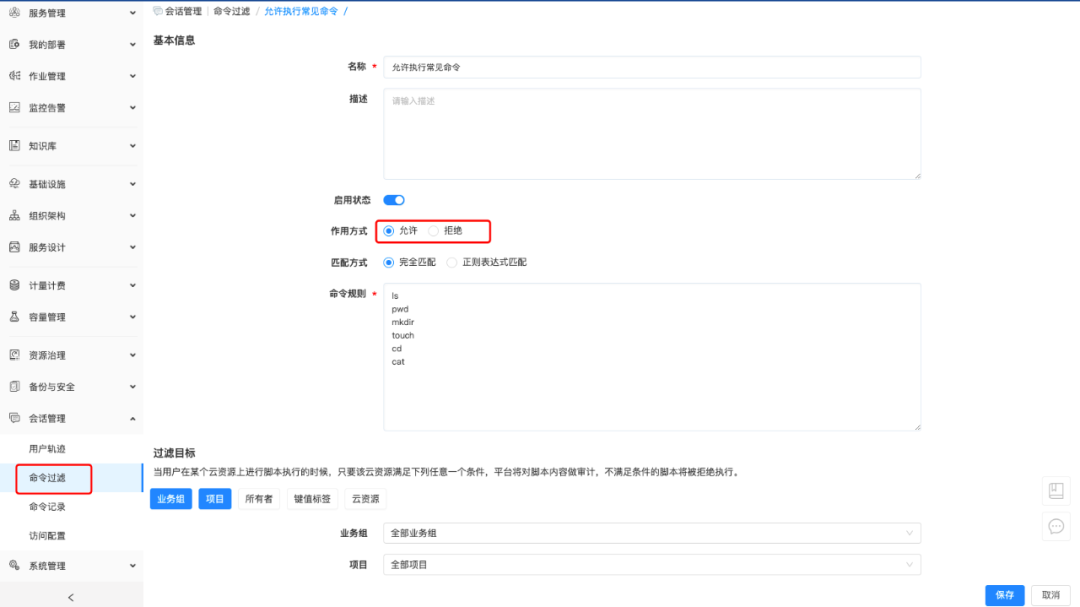Viewport: 1080px width, 607px height.
Task: Open the 全部业务组 dropdown
Action: click(x=652, y=533)
